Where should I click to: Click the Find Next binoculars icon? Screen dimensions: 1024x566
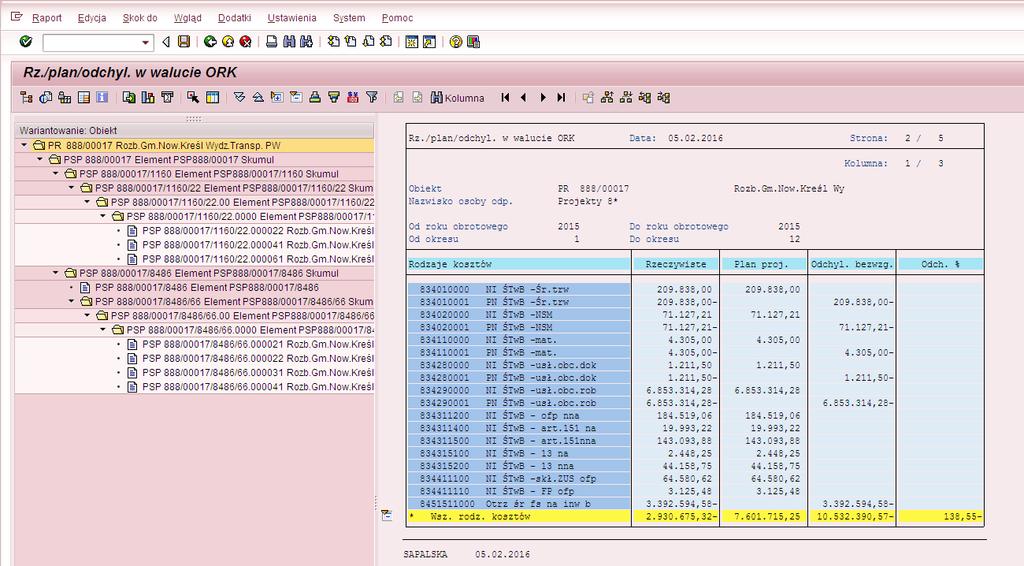coord(306,42)
